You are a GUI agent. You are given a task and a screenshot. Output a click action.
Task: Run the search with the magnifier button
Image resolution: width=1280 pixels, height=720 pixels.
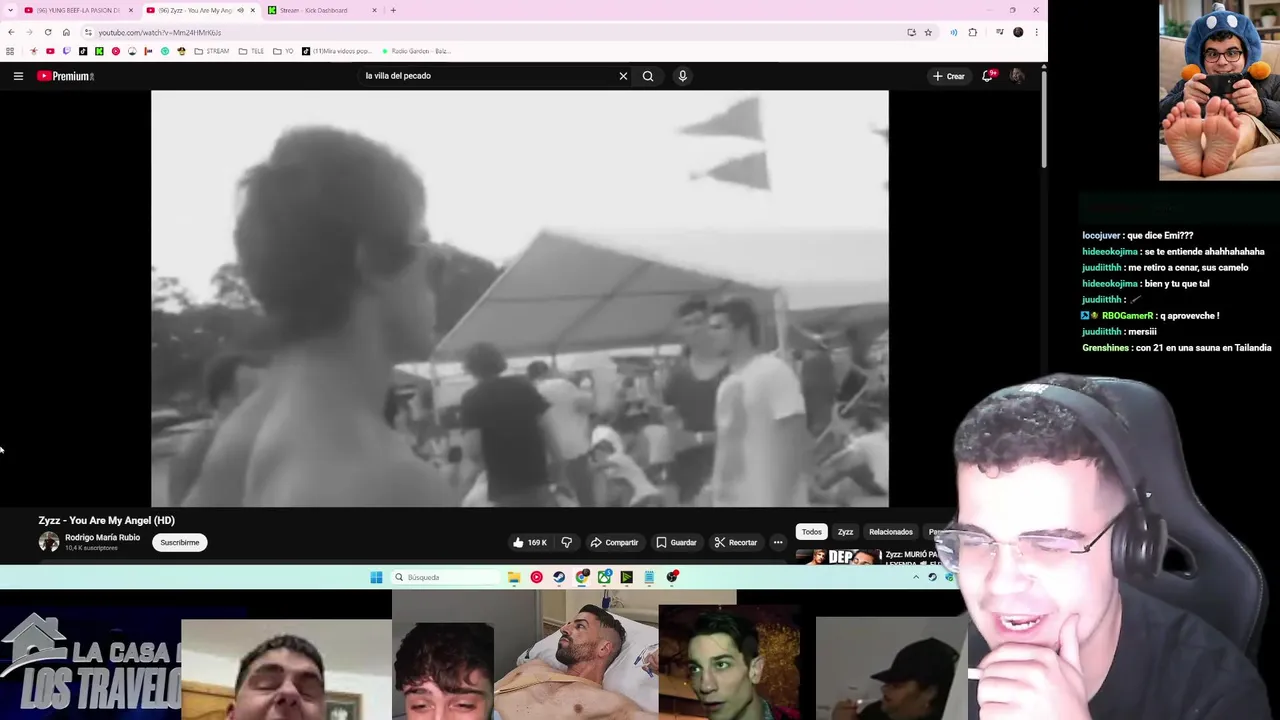pos(648,76)
